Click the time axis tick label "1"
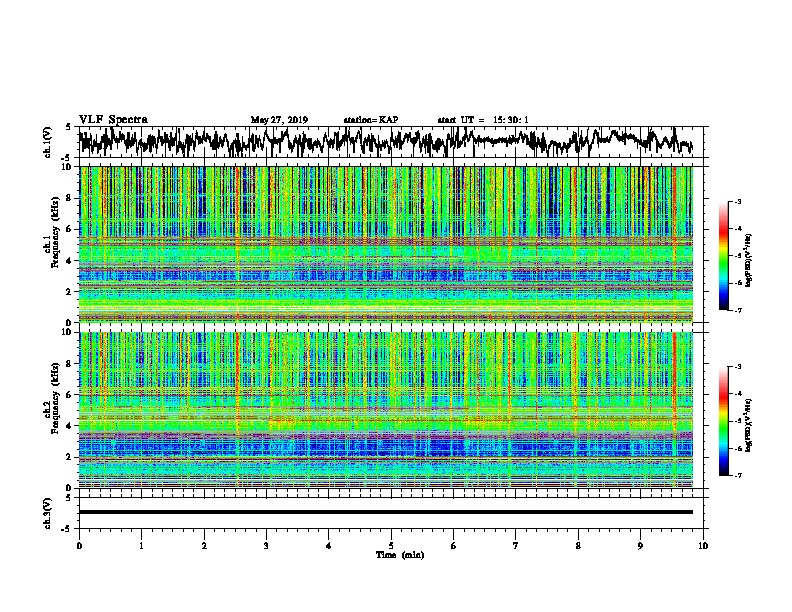This screenshot has width=792, height=612. point(141,546)
